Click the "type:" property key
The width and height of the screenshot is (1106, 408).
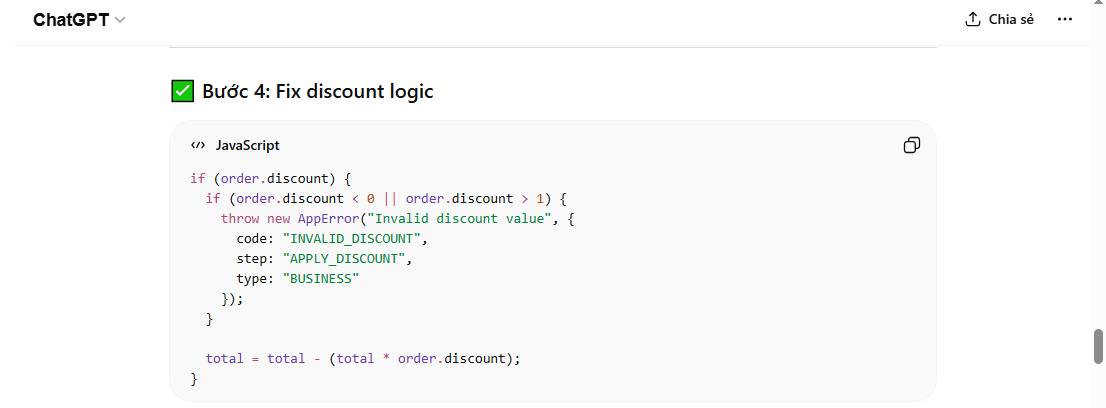tap(256, 278)
